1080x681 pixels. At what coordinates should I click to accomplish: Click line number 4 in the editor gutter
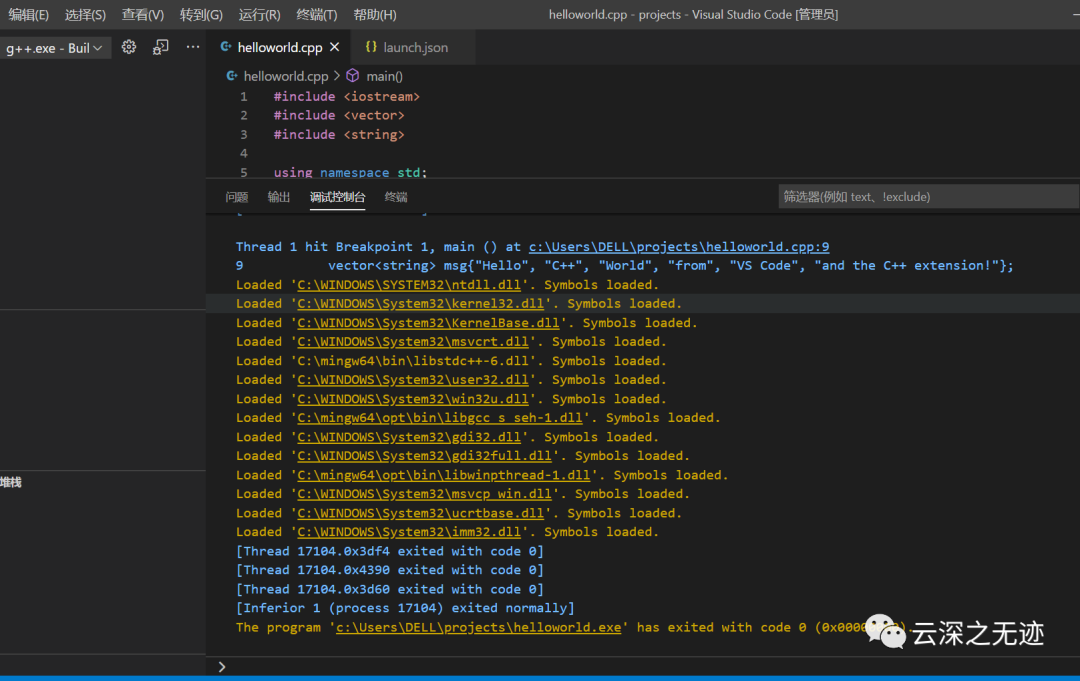pyautogui.click(x=244, y=154)
